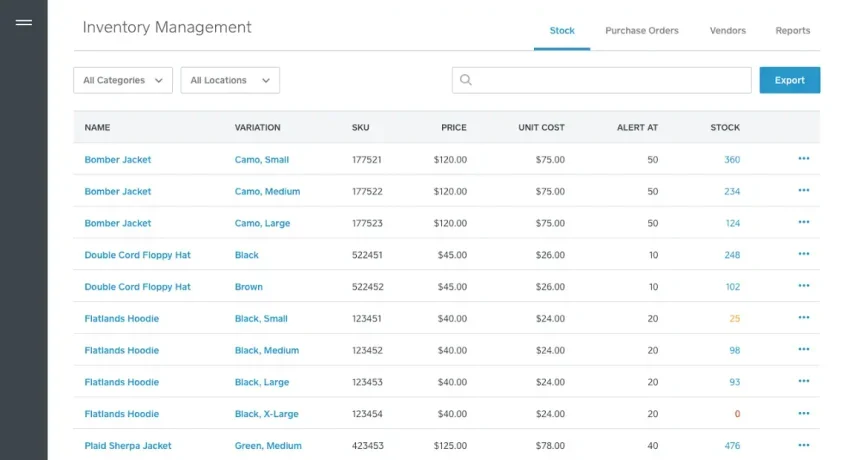Click the $78.00 unit cost cell
This screenshot has height=460, width=847.
pos(550,446)
